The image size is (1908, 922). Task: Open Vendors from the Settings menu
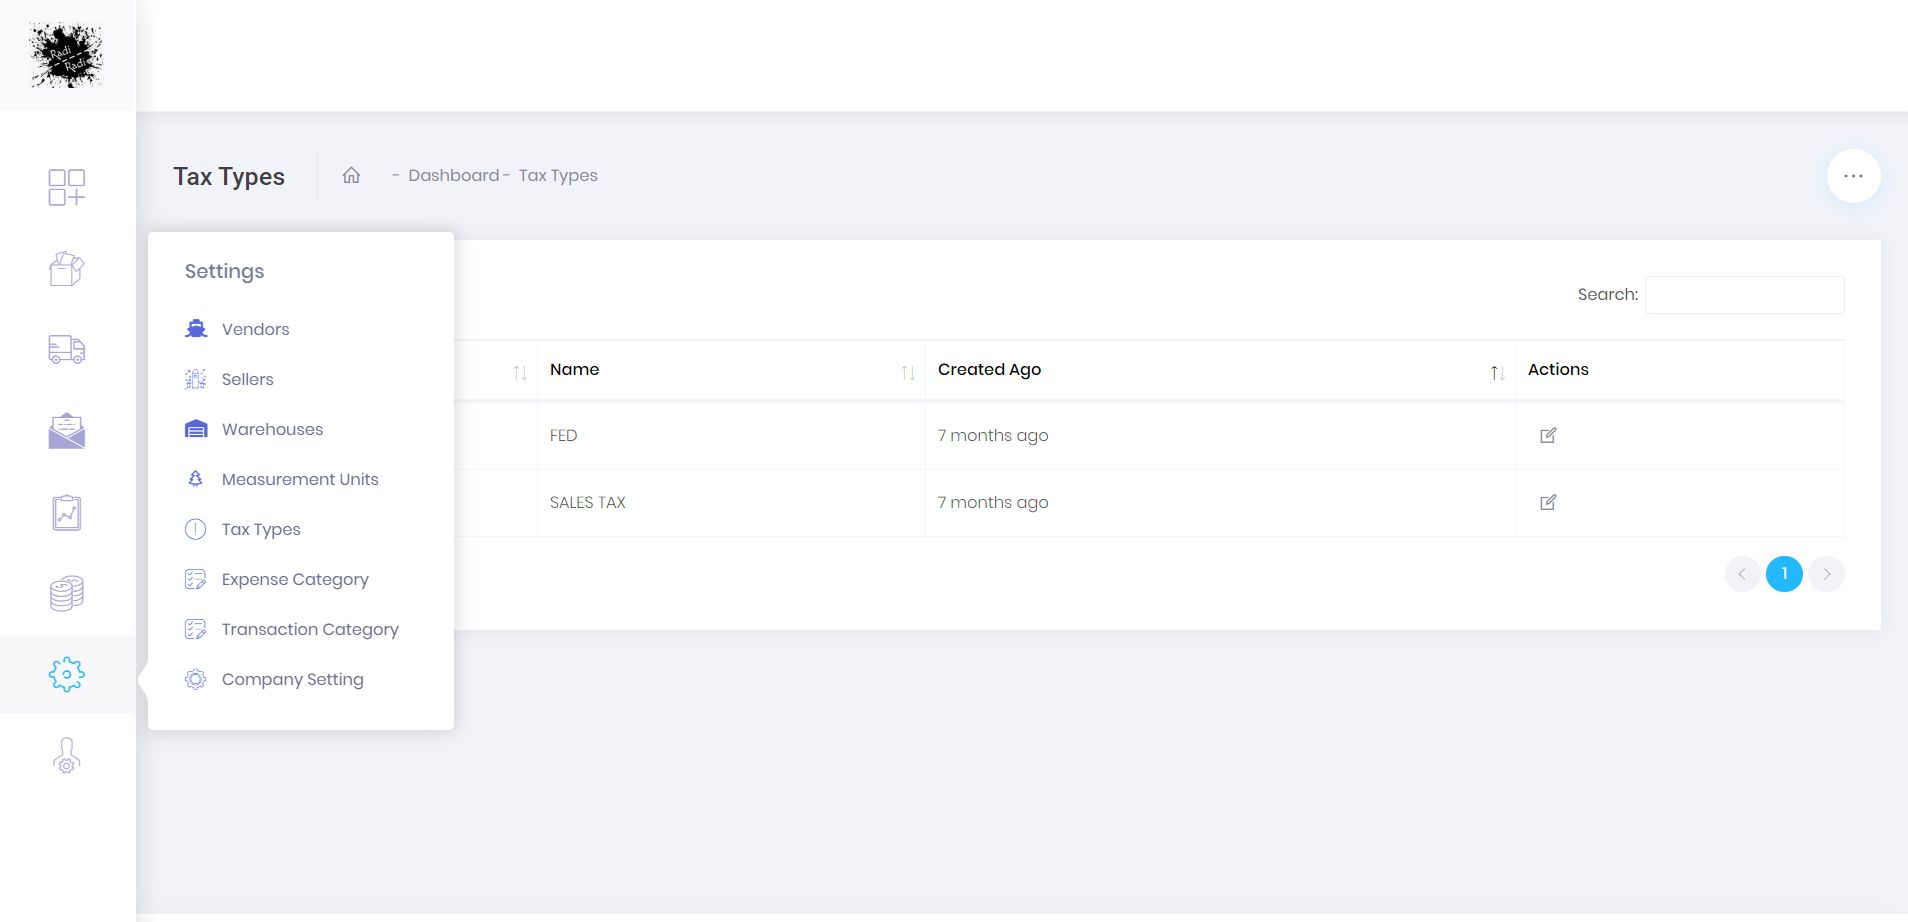point(255,329)
